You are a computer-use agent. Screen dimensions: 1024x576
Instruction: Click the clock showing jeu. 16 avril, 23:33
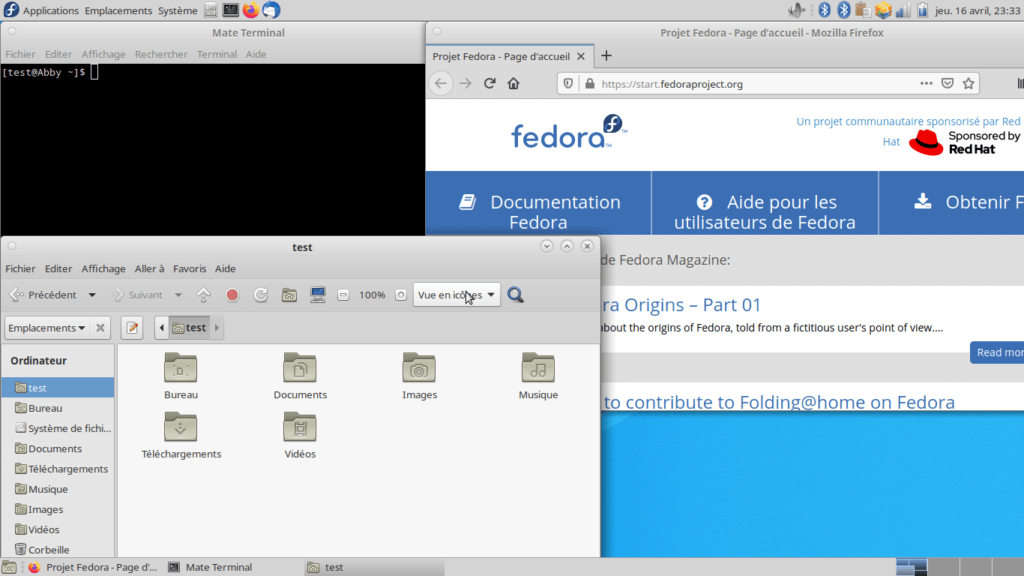coord(978,10)
